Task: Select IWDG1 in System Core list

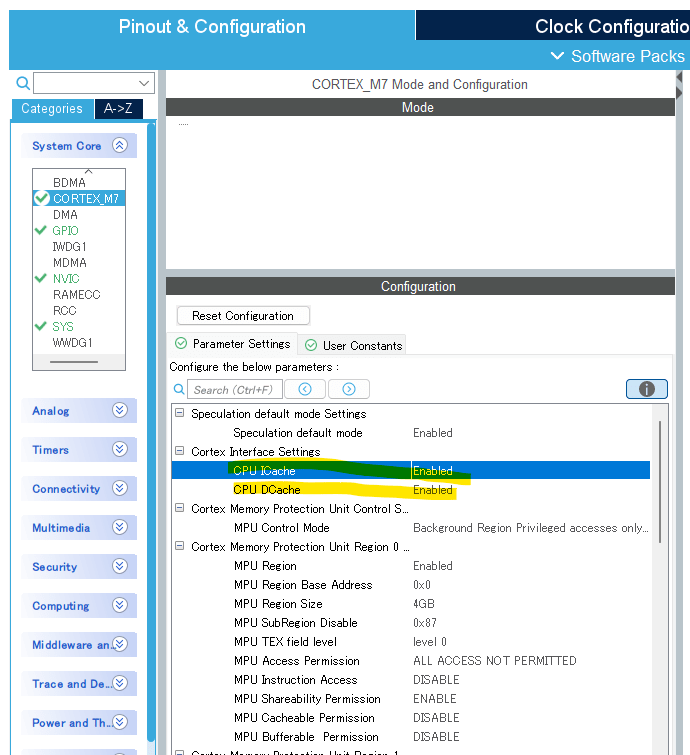Action: [x=70, y=247]
